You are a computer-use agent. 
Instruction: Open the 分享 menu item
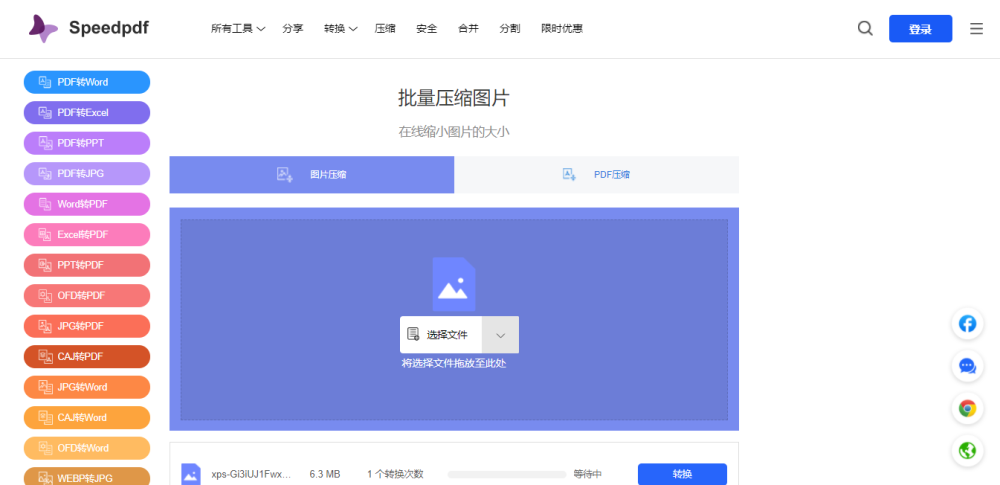click(x=293, y=29)
